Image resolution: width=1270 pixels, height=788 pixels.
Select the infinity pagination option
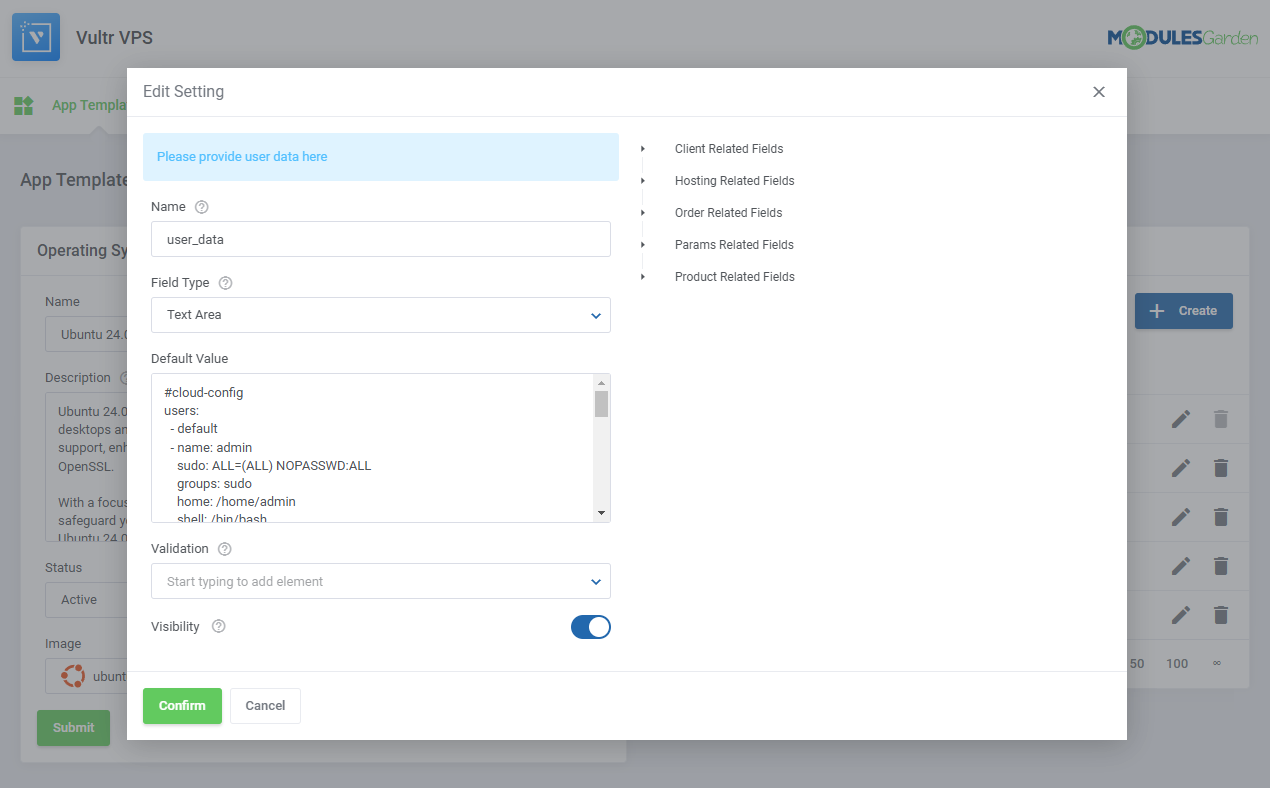[1216, 663]
